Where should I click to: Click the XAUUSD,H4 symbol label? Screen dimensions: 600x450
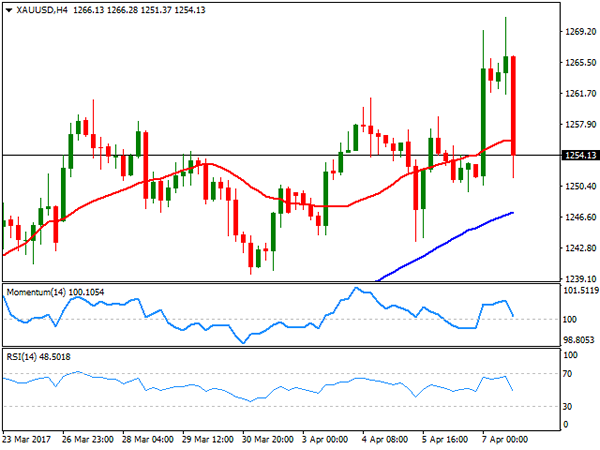coord(42,10)
